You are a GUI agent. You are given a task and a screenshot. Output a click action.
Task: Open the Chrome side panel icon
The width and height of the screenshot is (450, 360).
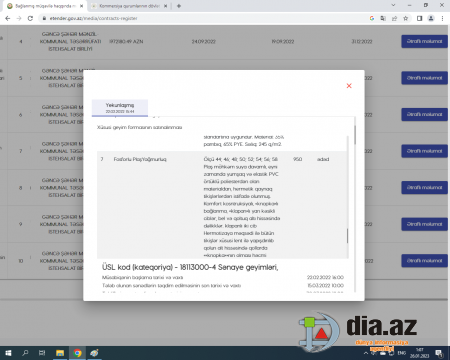tap(419, 18)
